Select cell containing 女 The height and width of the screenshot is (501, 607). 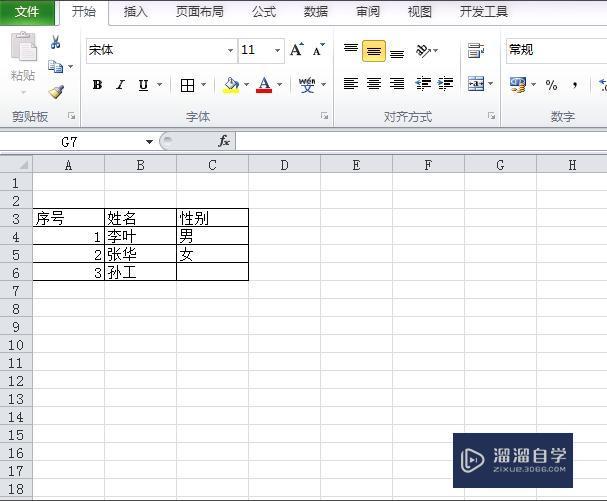point(213,254)
